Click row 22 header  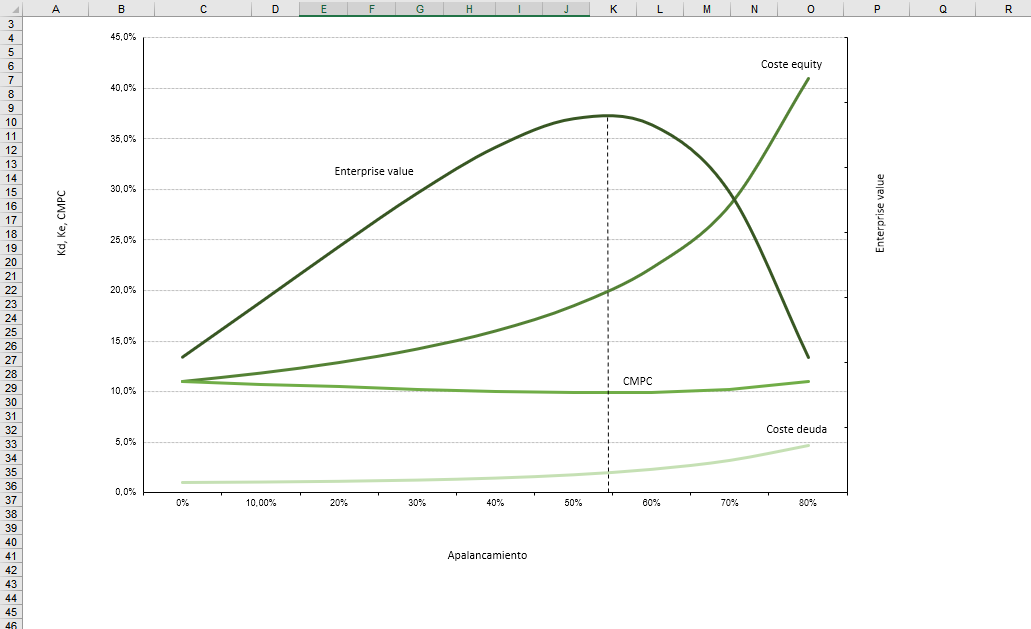10,289
